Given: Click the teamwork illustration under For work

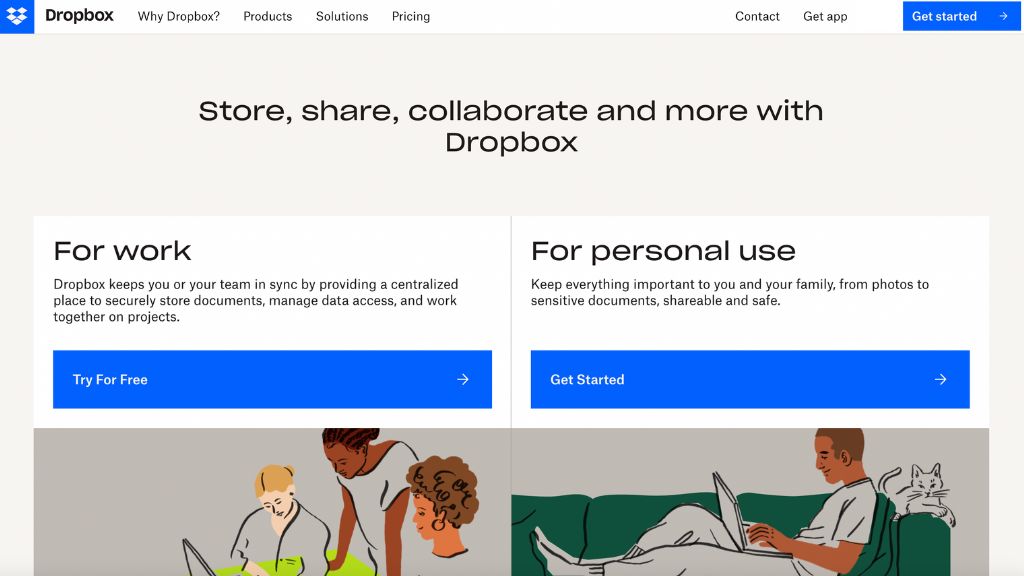Looking at the screenshot, I should tap(272, 501).
